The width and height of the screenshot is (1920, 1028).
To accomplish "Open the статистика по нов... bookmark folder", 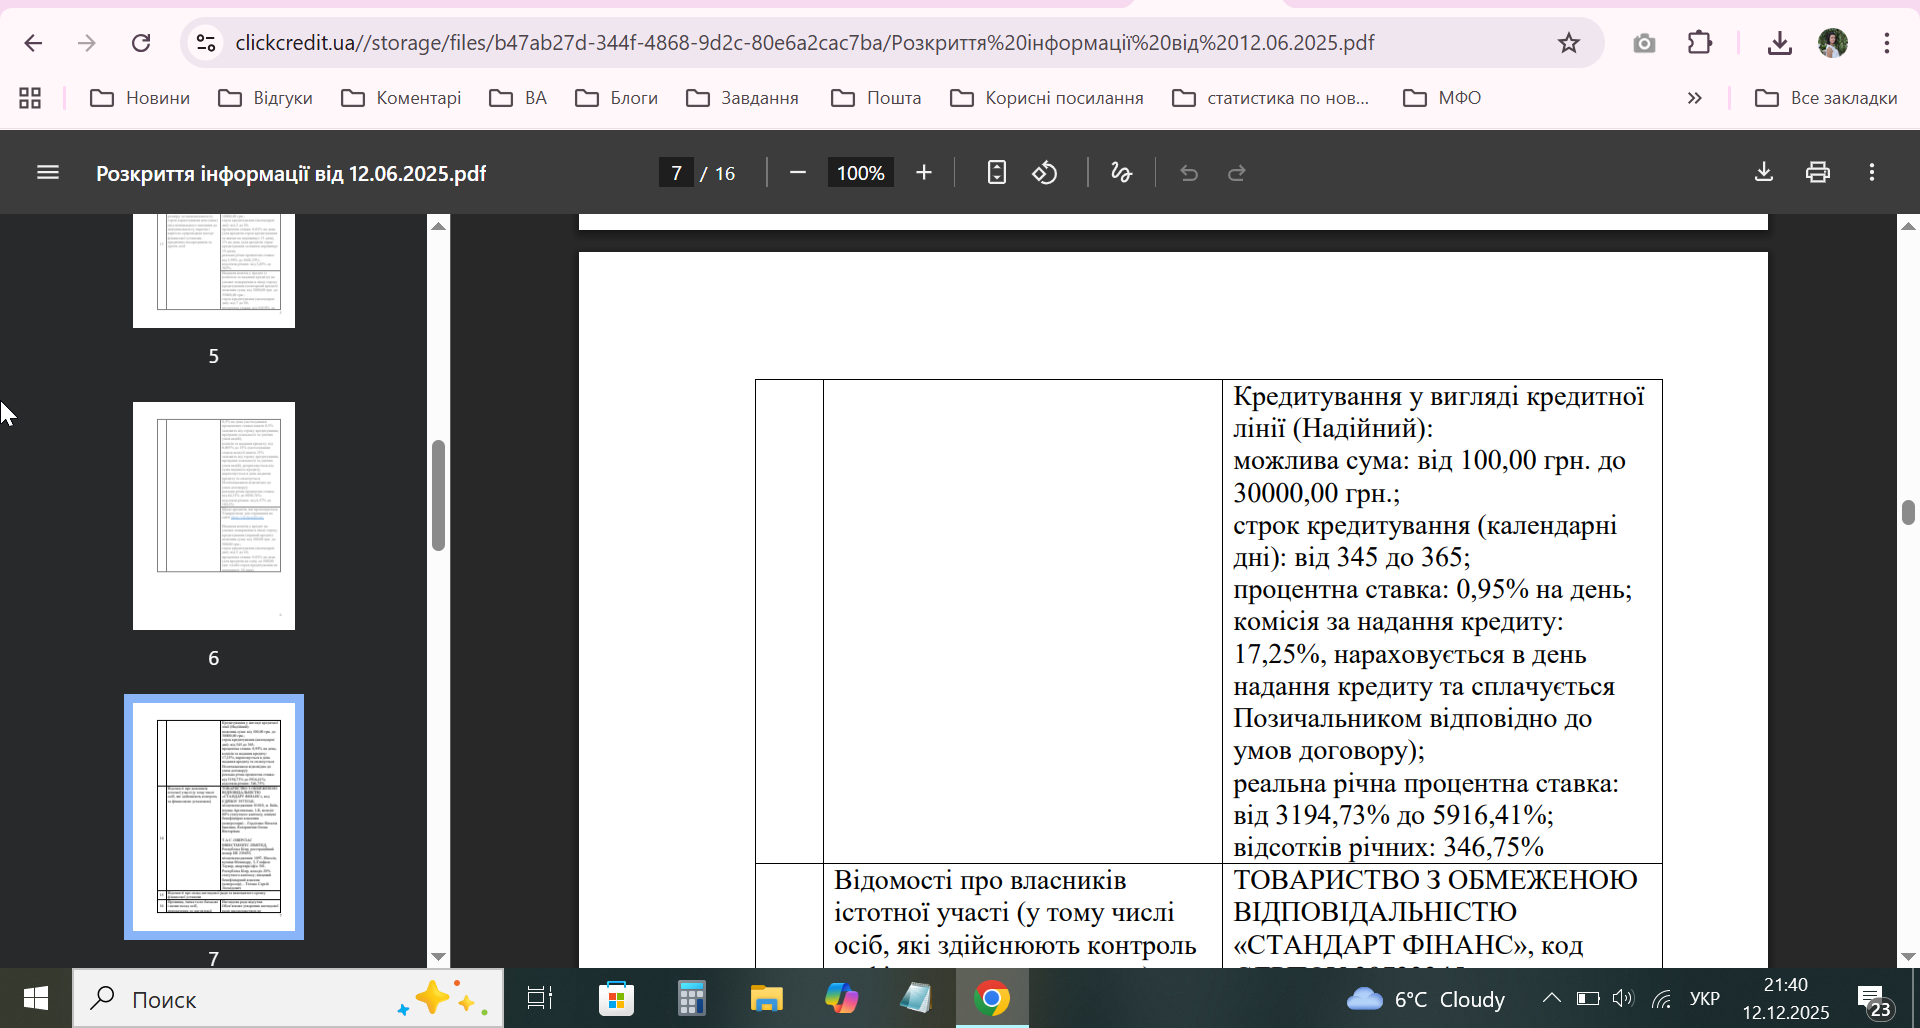I will tap(1270, 98).
